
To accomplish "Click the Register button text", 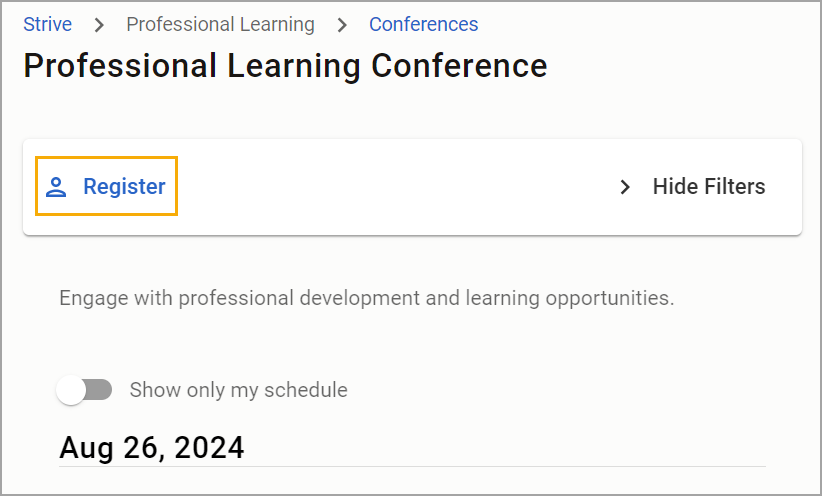I will click(x=124, y=187).
